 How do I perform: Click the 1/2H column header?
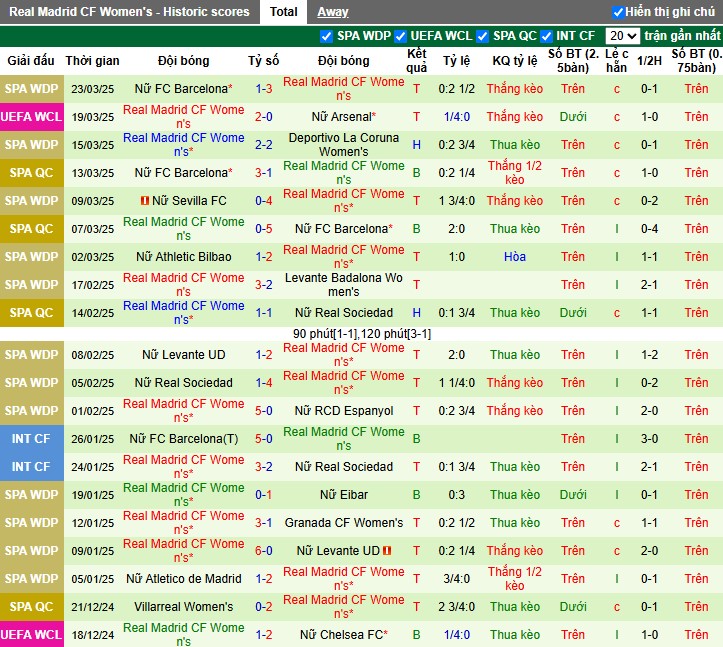point(649,61)
